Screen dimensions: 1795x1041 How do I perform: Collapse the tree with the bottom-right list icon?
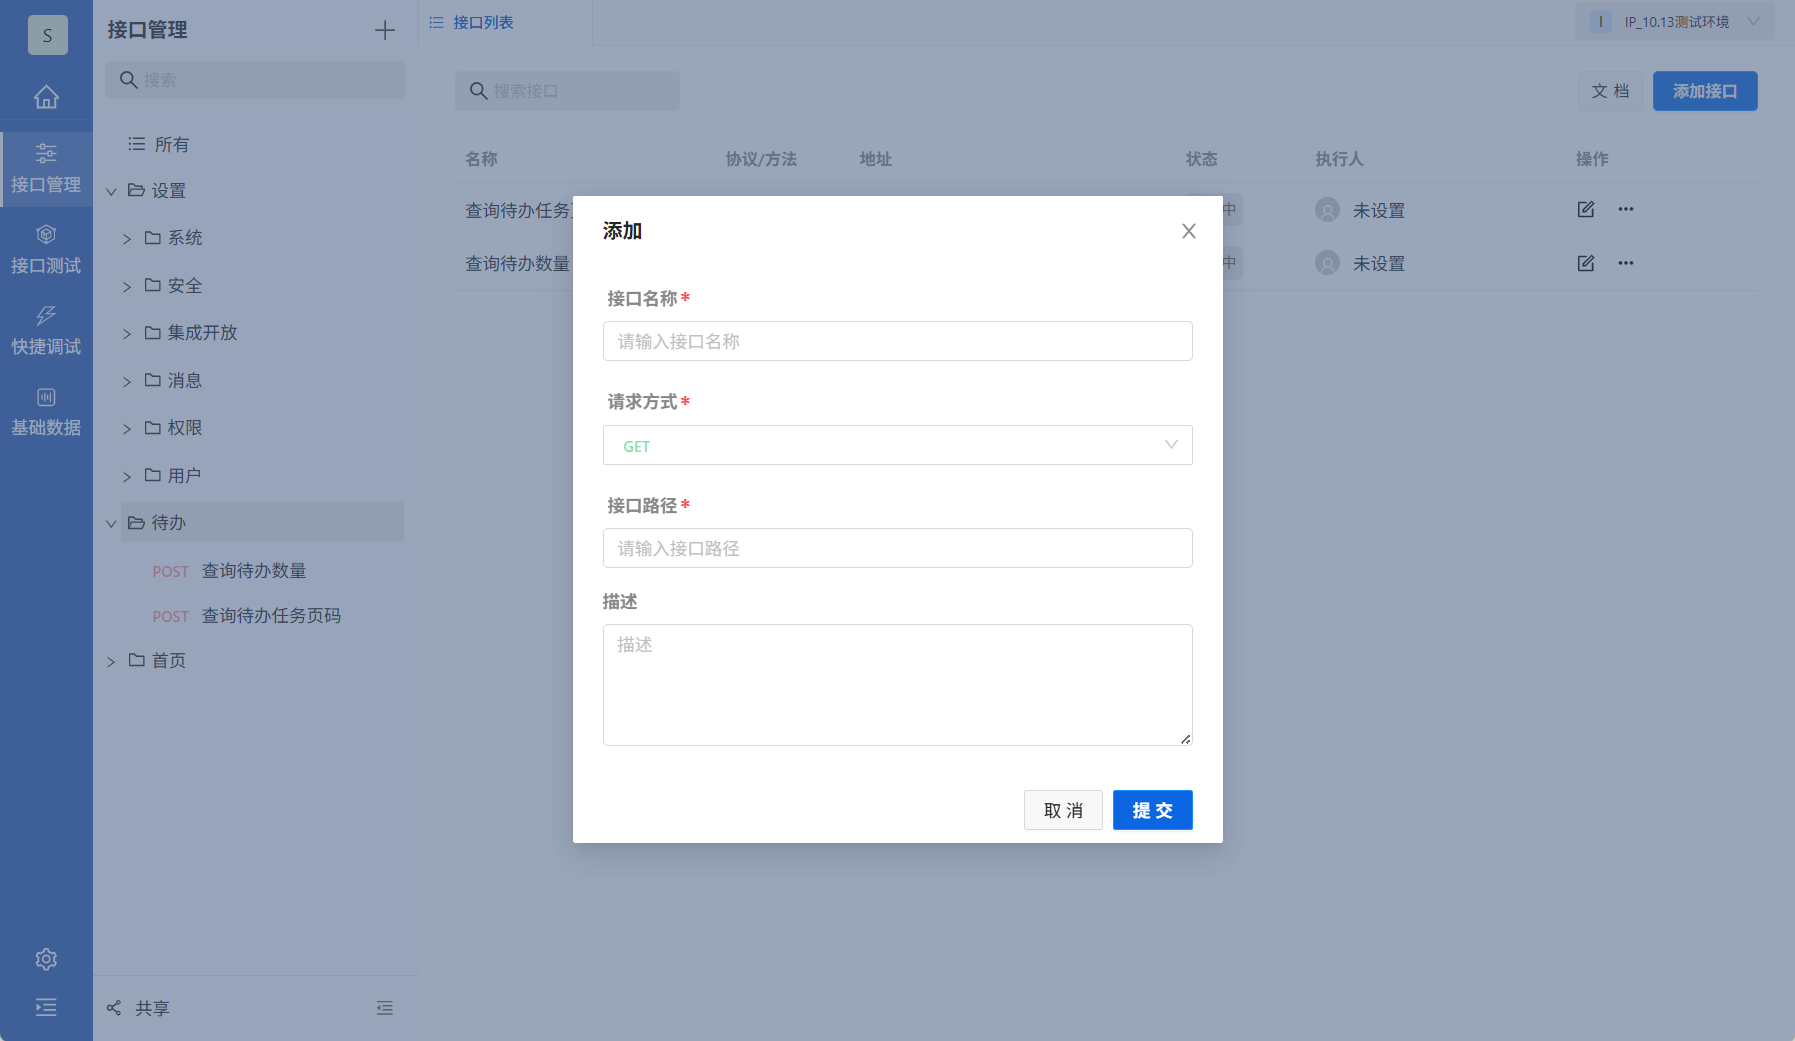coord(385,1007)
